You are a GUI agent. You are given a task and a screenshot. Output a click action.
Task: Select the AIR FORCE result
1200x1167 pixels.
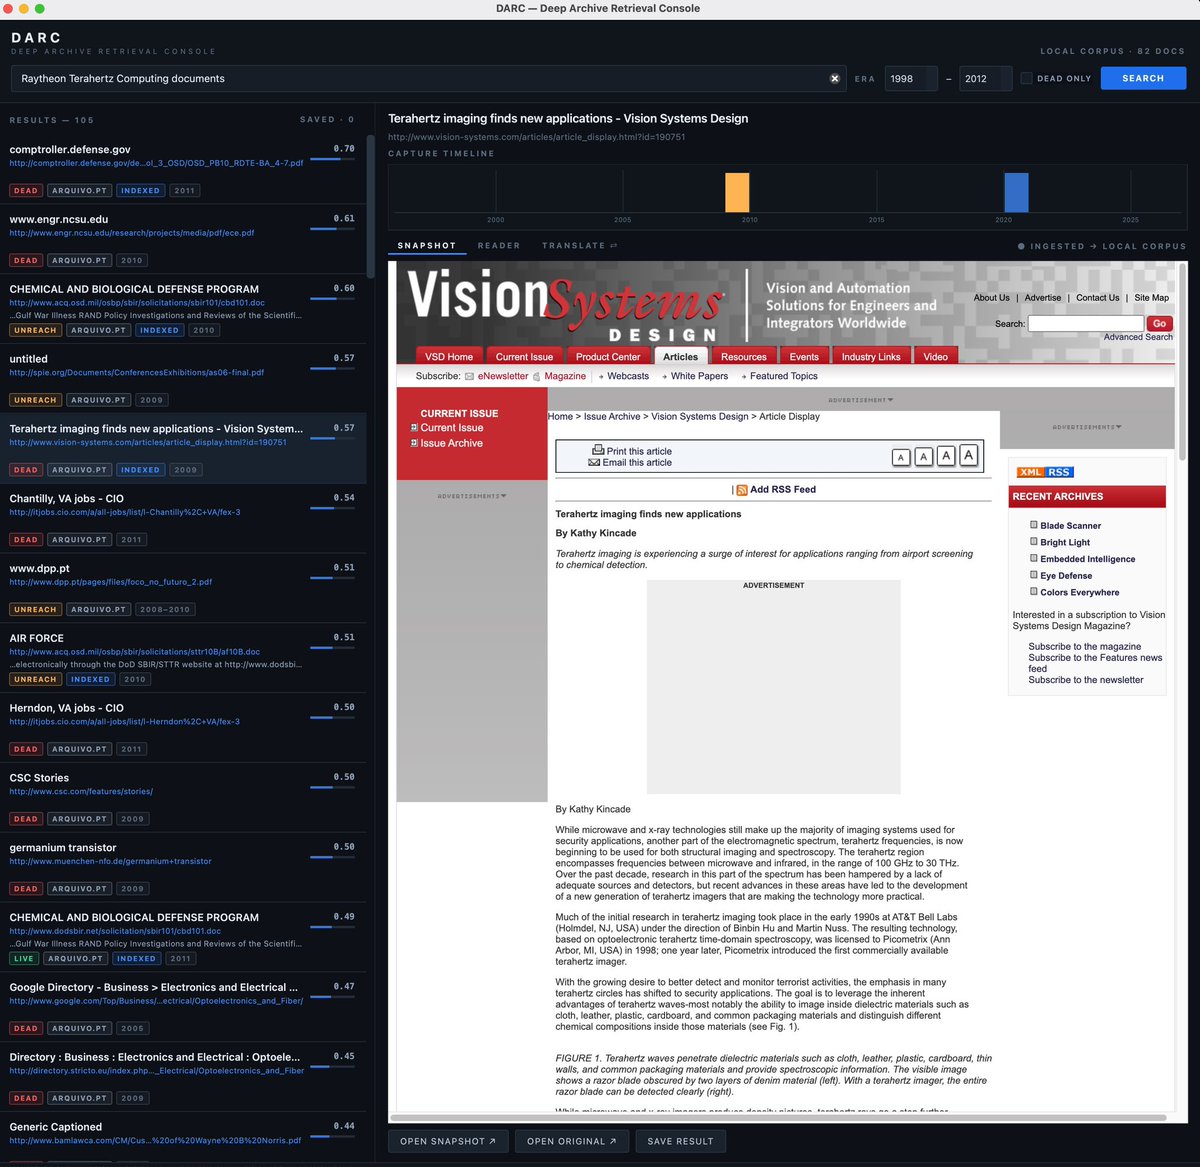point(183,658)
